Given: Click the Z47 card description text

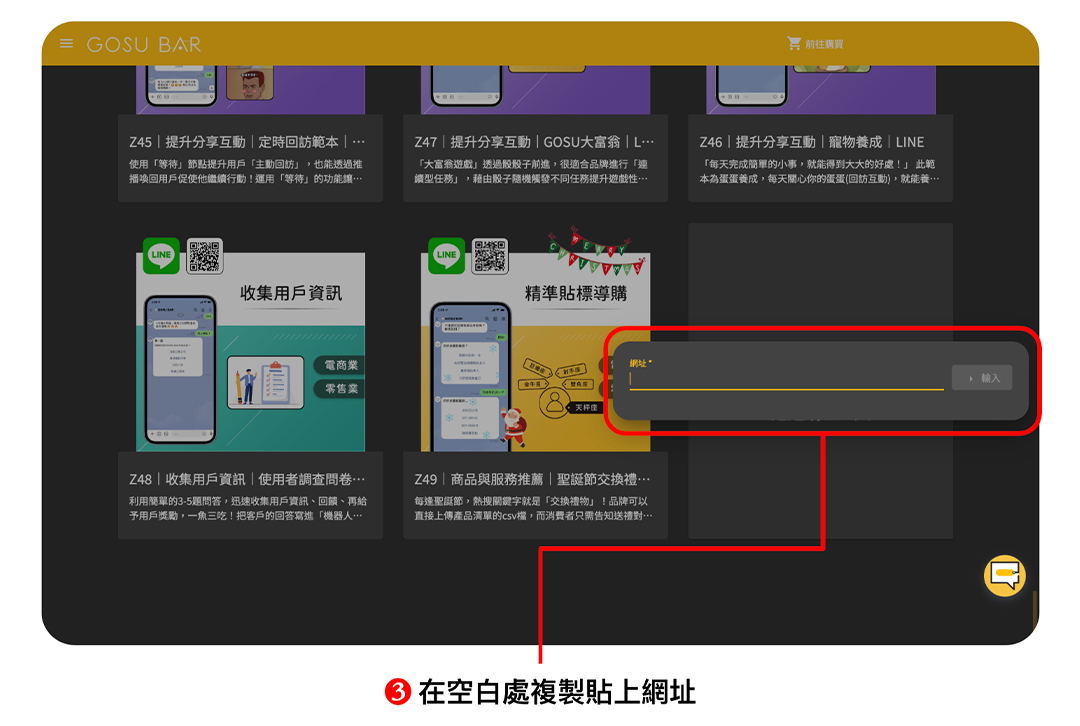Looking at the screenshot, I should pyautogui.click(x=531, y=172).
